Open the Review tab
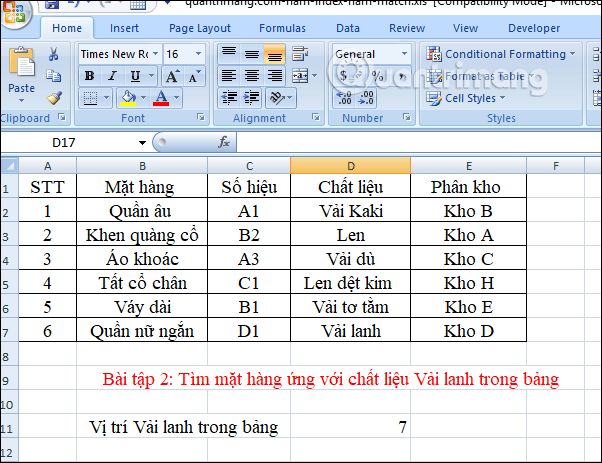 407,28
